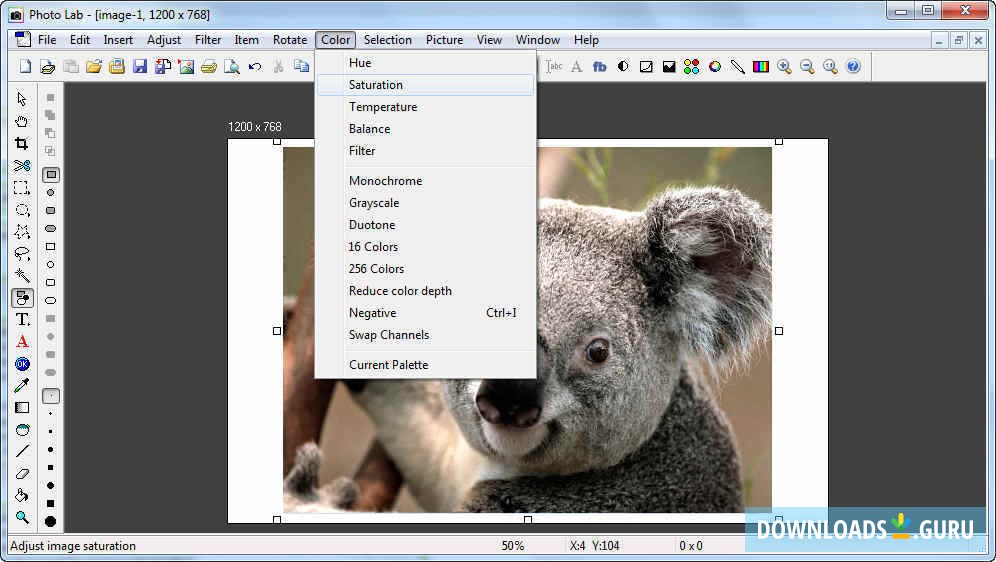Viewport: 996px width, 562px height.
Task: Click the blue help question icon
Action: pos(853,66)
